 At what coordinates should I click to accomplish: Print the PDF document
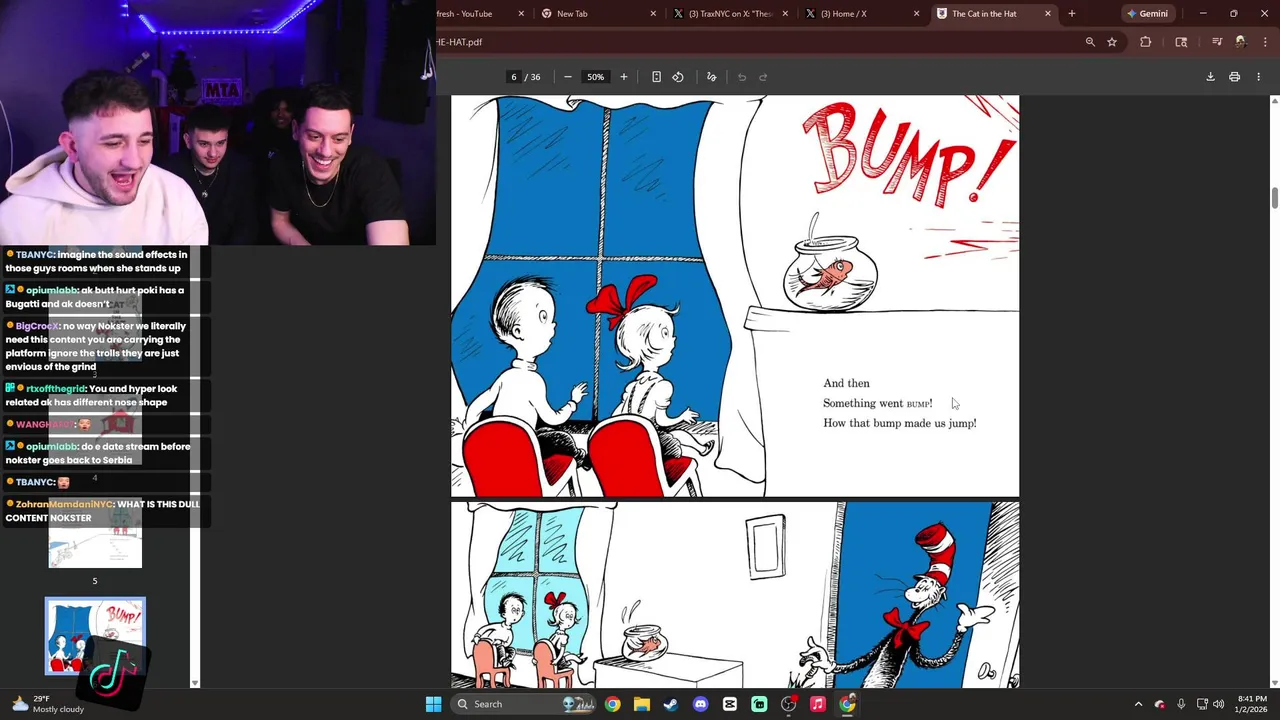point(1234,77)
